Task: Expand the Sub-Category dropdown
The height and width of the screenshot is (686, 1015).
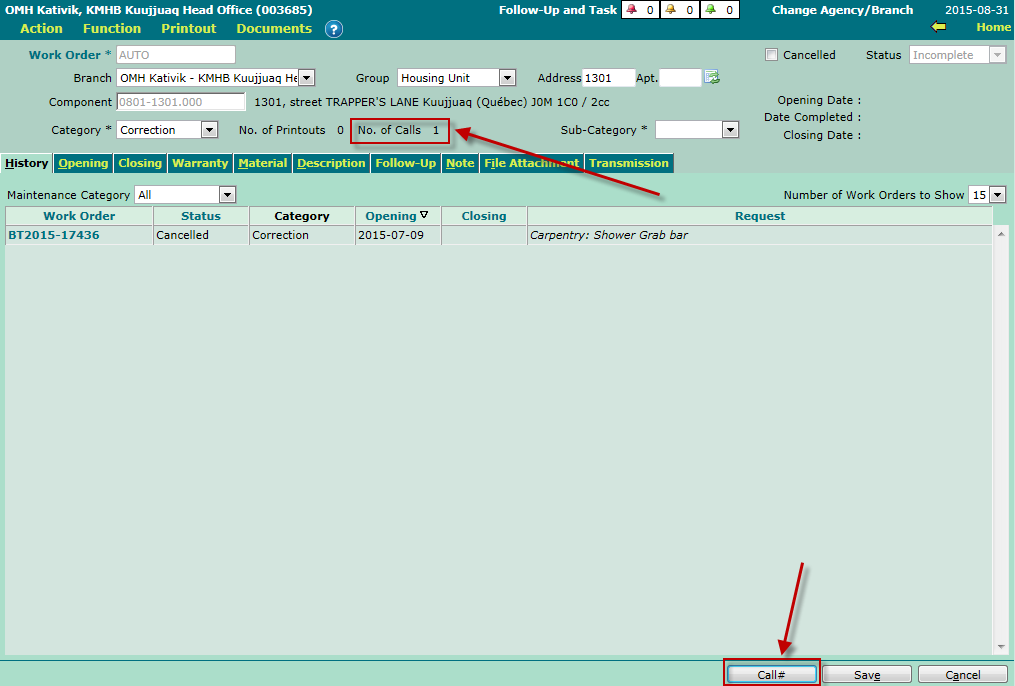Action: (x=730, y=130)
